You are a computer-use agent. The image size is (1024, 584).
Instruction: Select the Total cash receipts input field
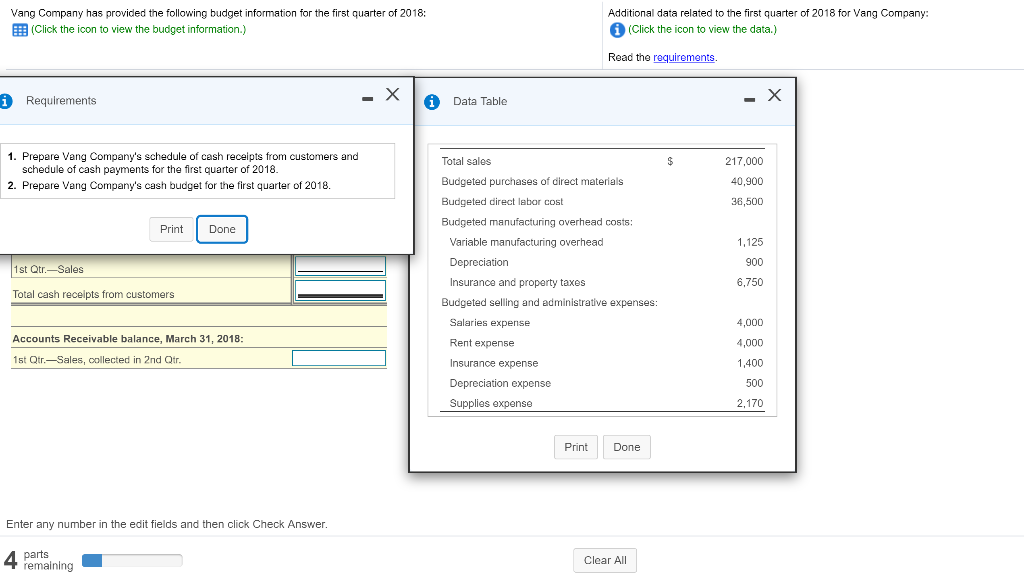[x=339, y=290]
